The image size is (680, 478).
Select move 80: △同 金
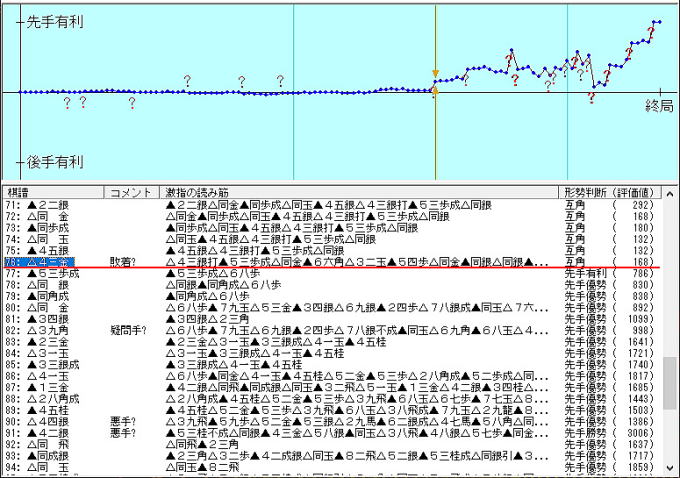coord(38,308)
